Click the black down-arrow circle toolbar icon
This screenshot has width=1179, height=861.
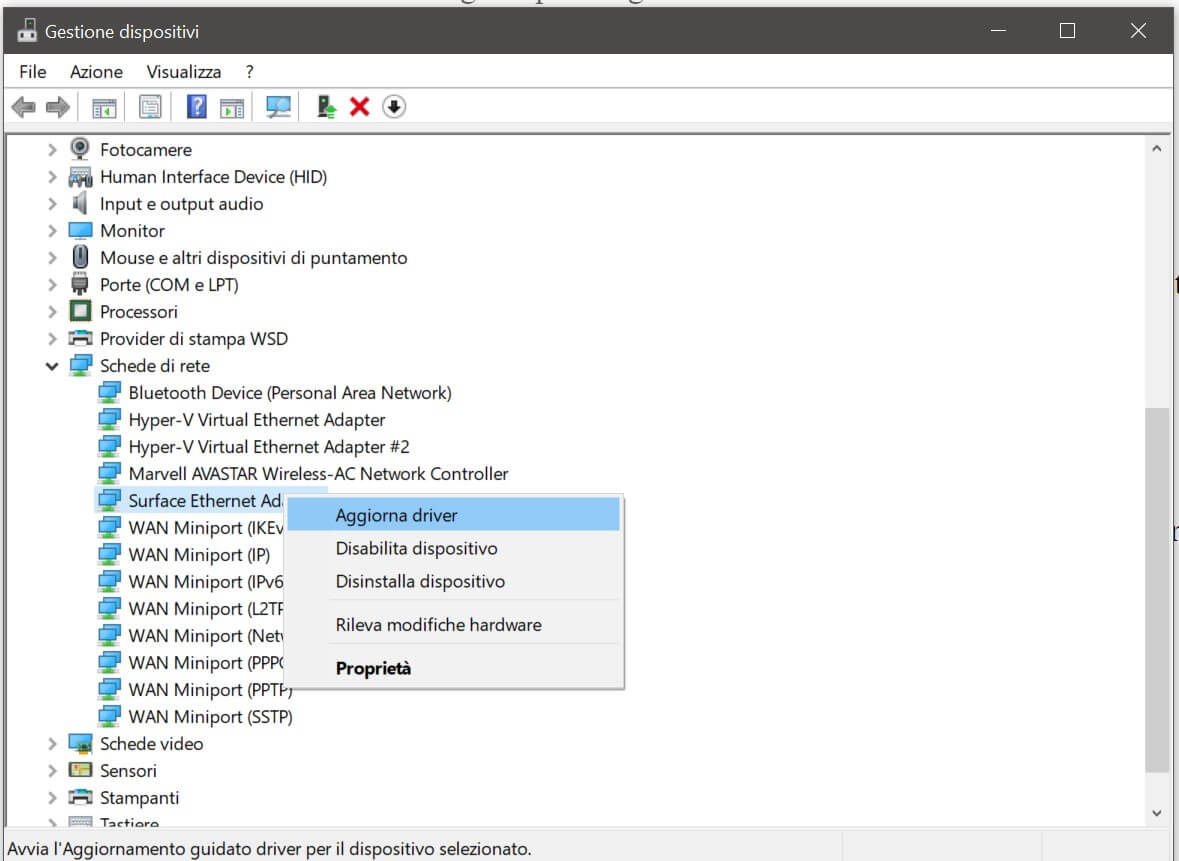click(x=394, y=107)
